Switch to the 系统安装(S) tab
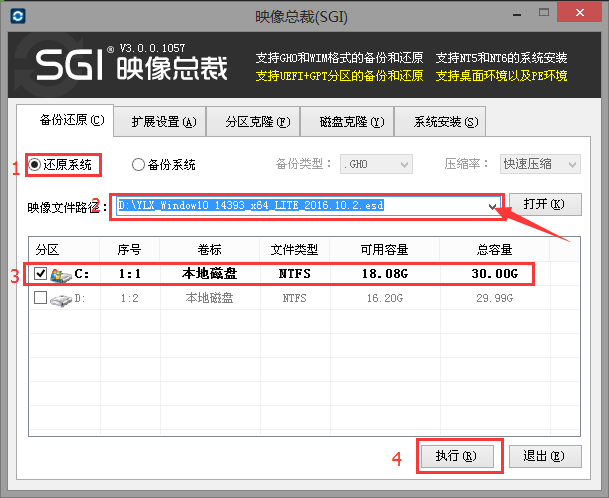The image size is (609, 498). pos(440,122)
